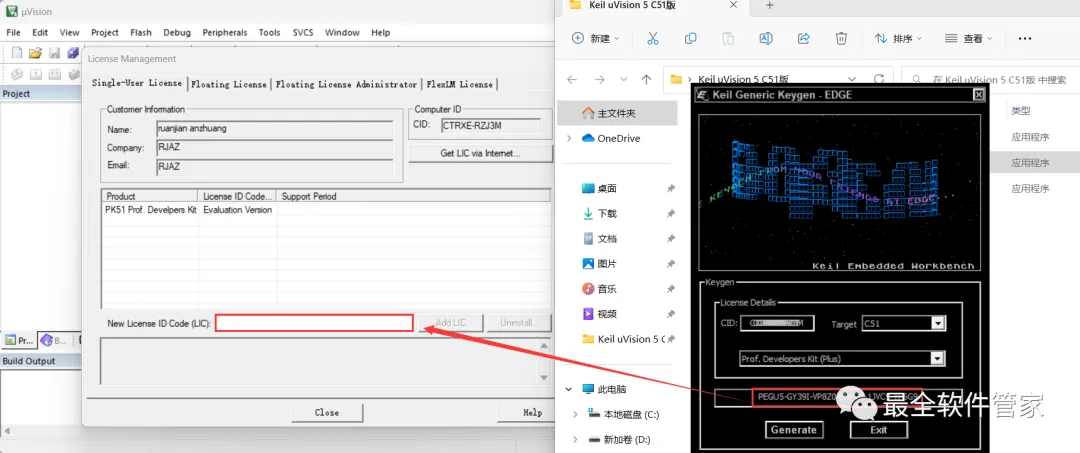Click the Save All icon in µVision toolbar
Screen dimensions: 1080x453
tap(73, 53)
